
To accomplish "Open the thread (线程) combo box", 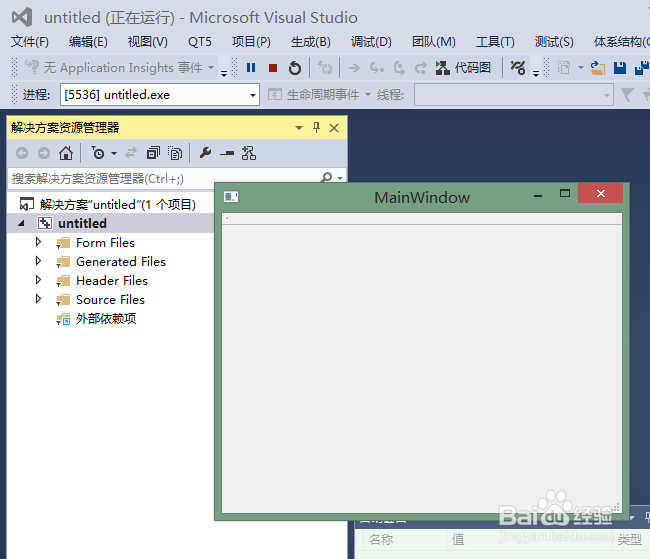I will tap(514, 95).
